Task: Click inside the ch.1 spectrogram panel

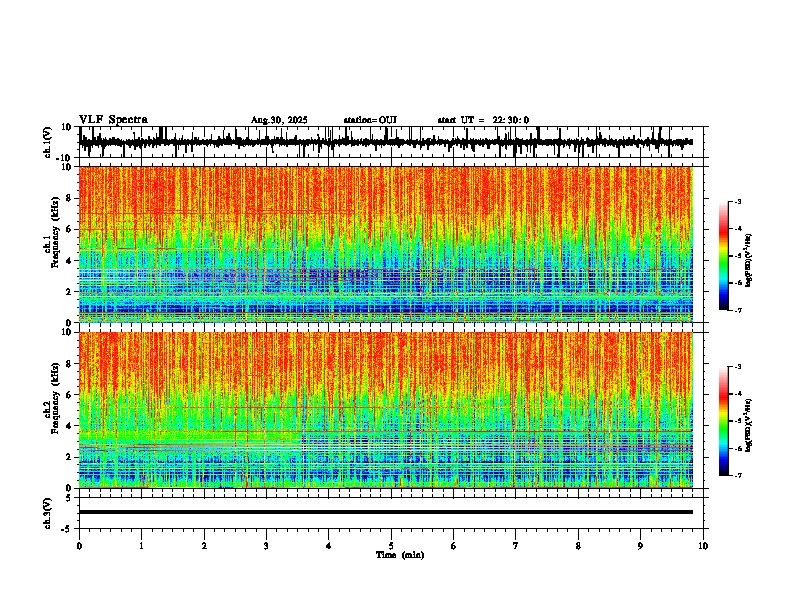Action: 386,244
